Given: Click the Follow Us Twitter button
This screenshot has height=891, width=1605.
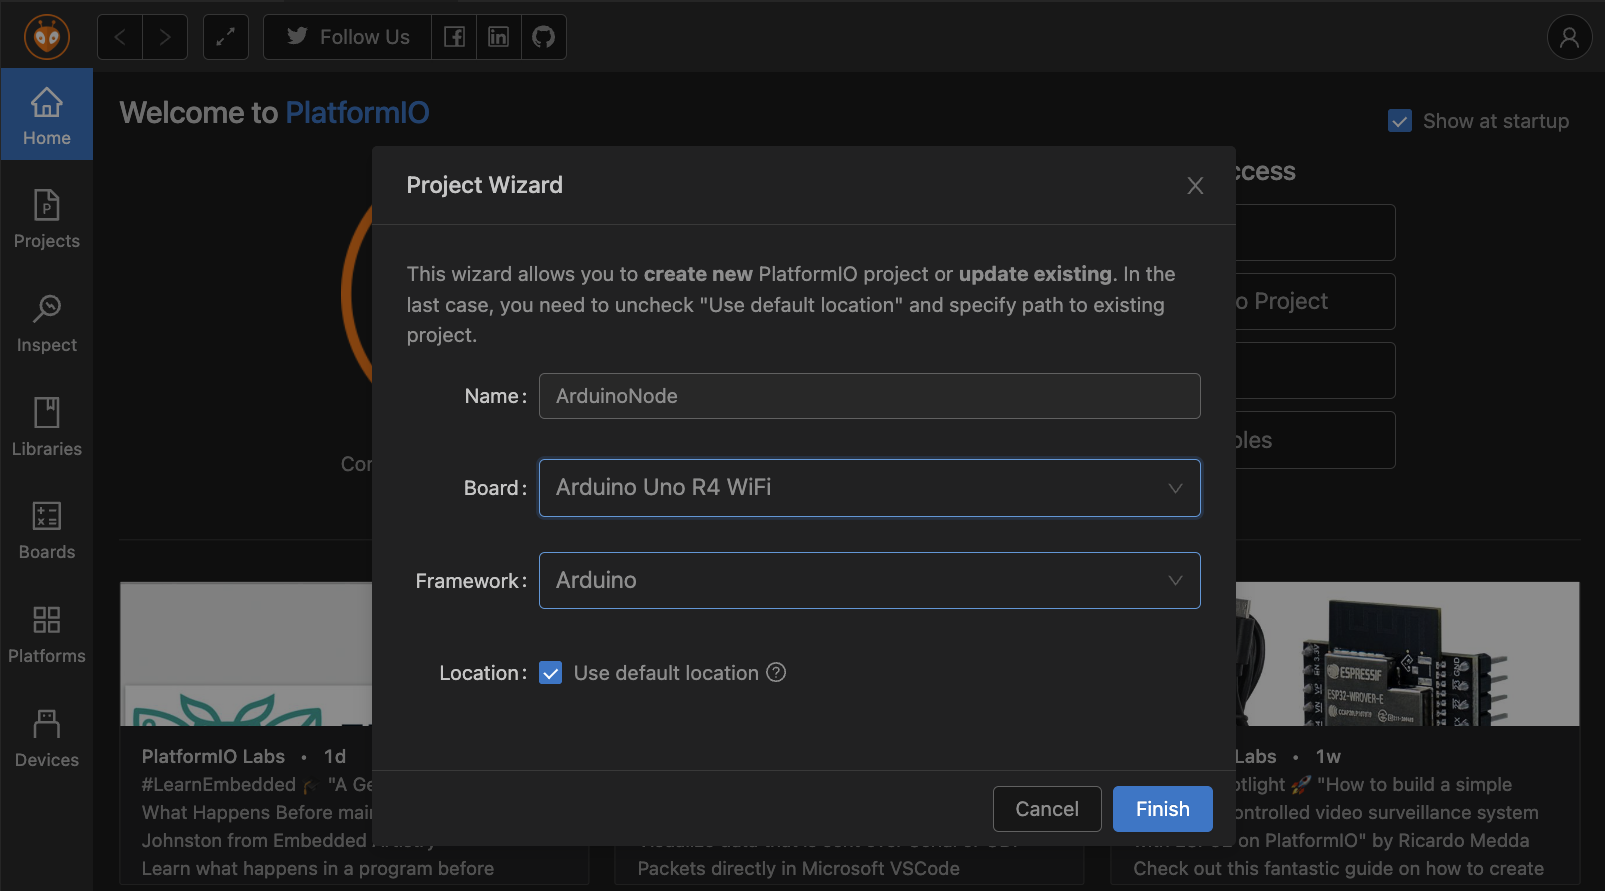Looking at the screenshot, I should point(348,37).
